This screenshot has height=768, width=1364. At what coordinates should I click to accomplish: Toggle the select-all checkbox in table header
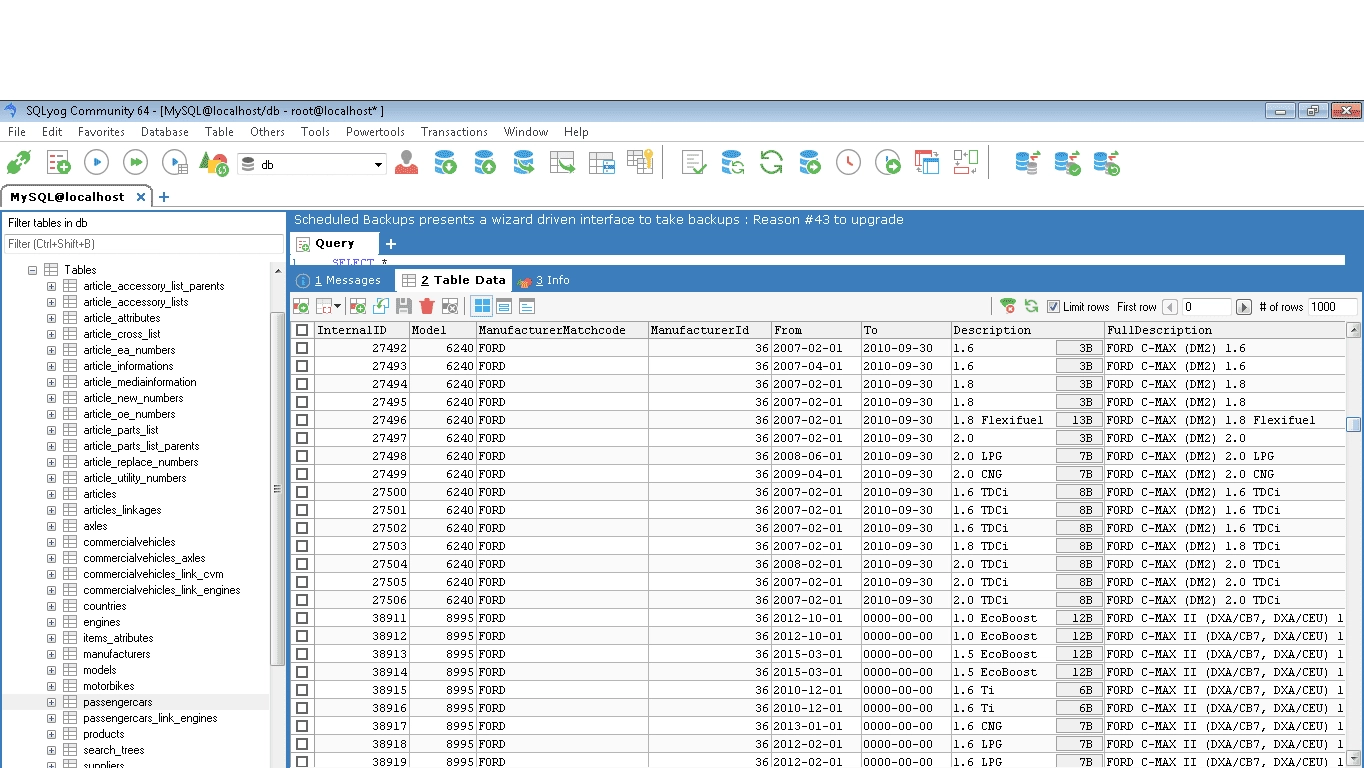click(302, 330)
